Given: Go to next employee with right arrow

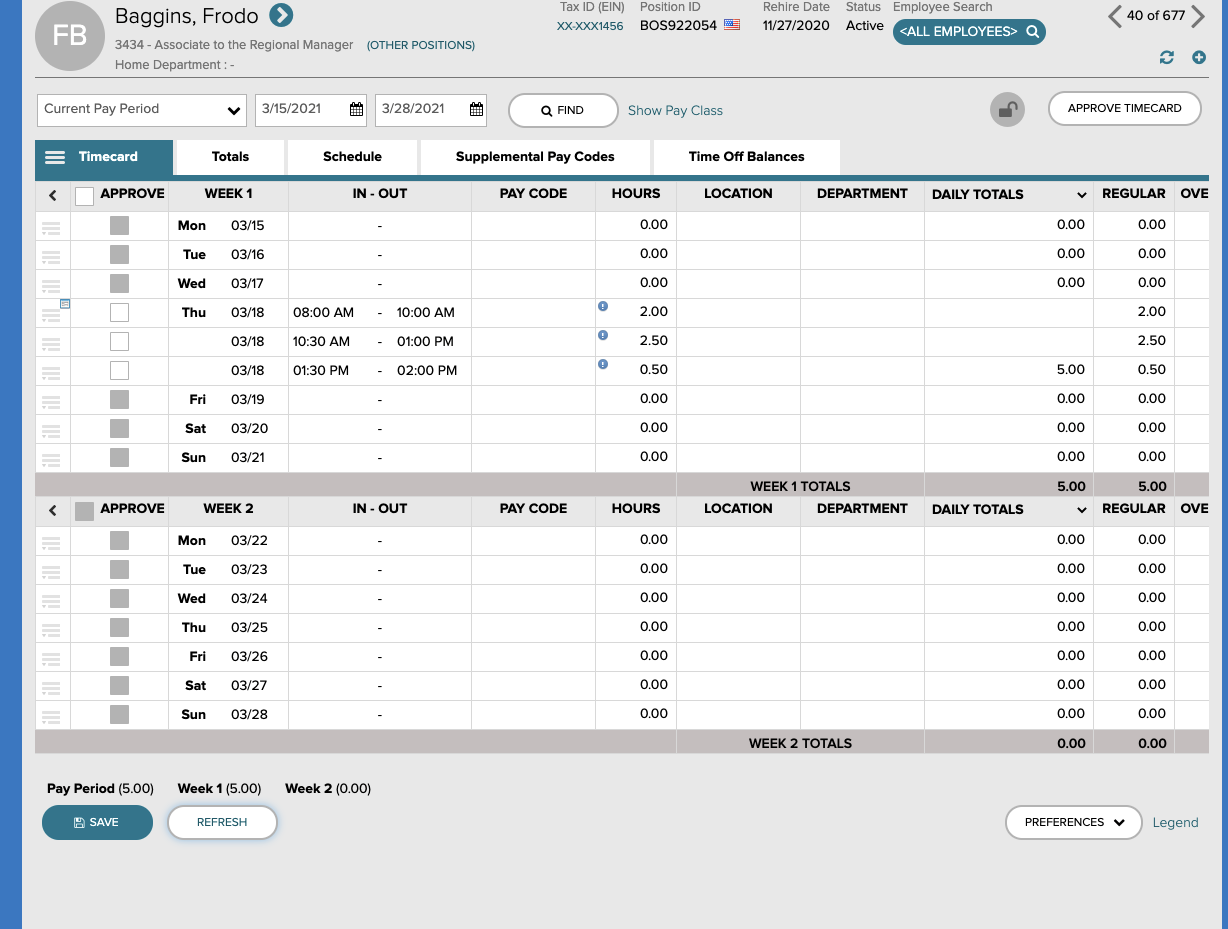Looking at the screenshot, I should coord(1198,16).
